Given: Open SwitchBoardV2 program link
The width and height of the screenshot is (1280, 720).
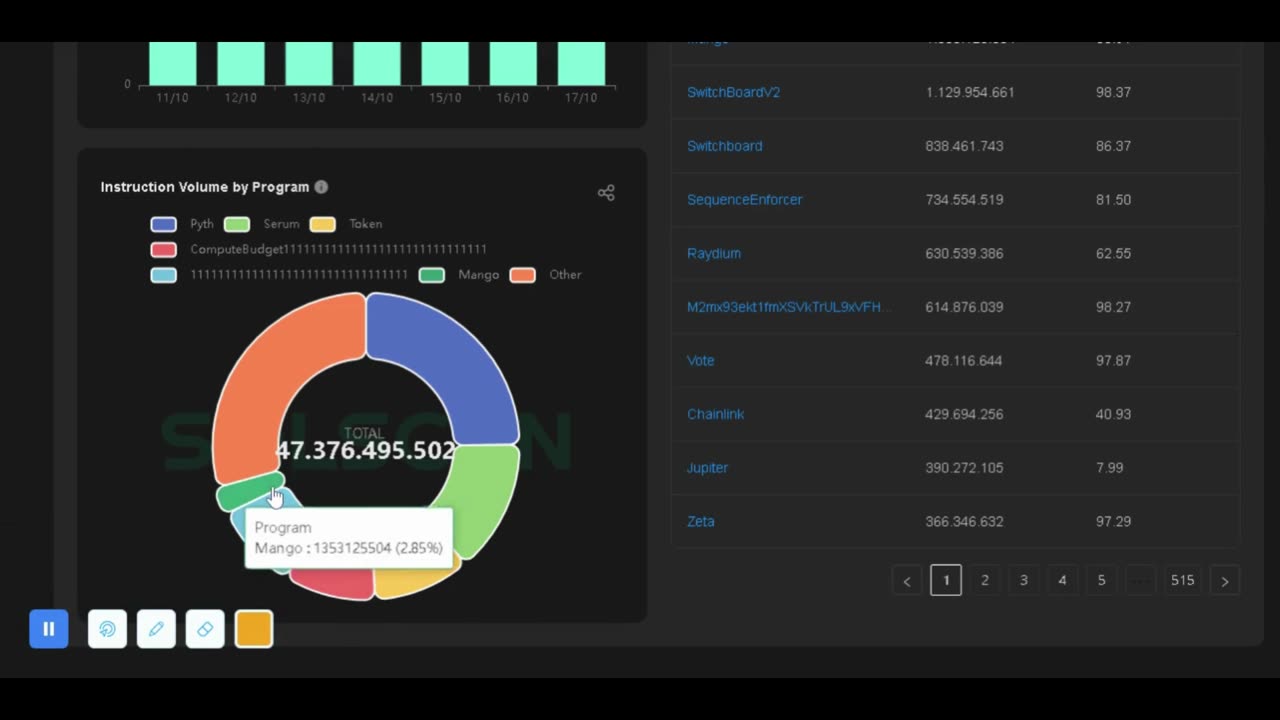Looking at the screenshot, I should pyautogui.click(x=733, y=92).
